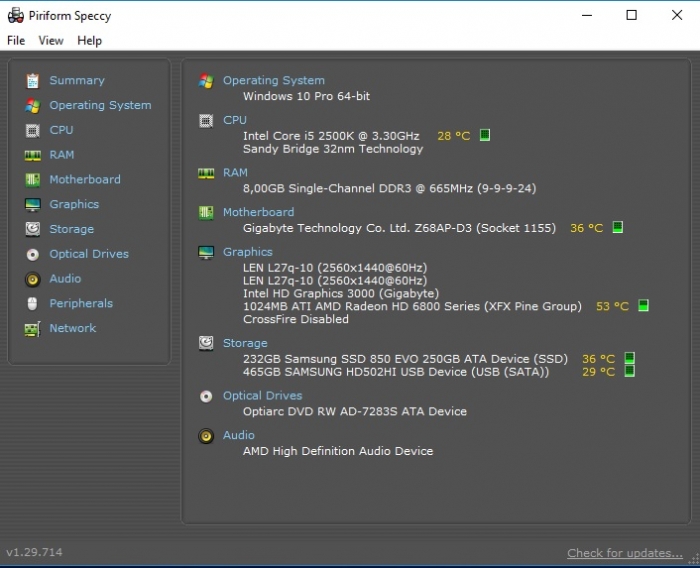Click 'Intel HD Graphics 3000 (Gigabyte)' text
This screenshot has width=700, height=568.
(x=341, y=293)
